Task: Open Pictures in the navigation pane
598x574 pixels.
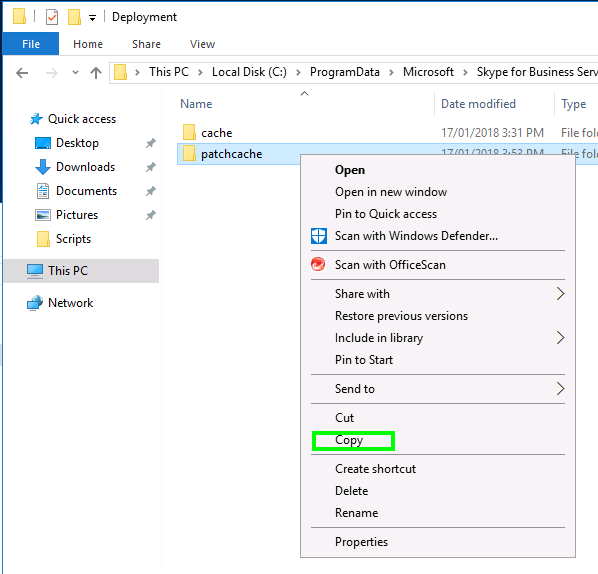Action: tap(77, 215)
